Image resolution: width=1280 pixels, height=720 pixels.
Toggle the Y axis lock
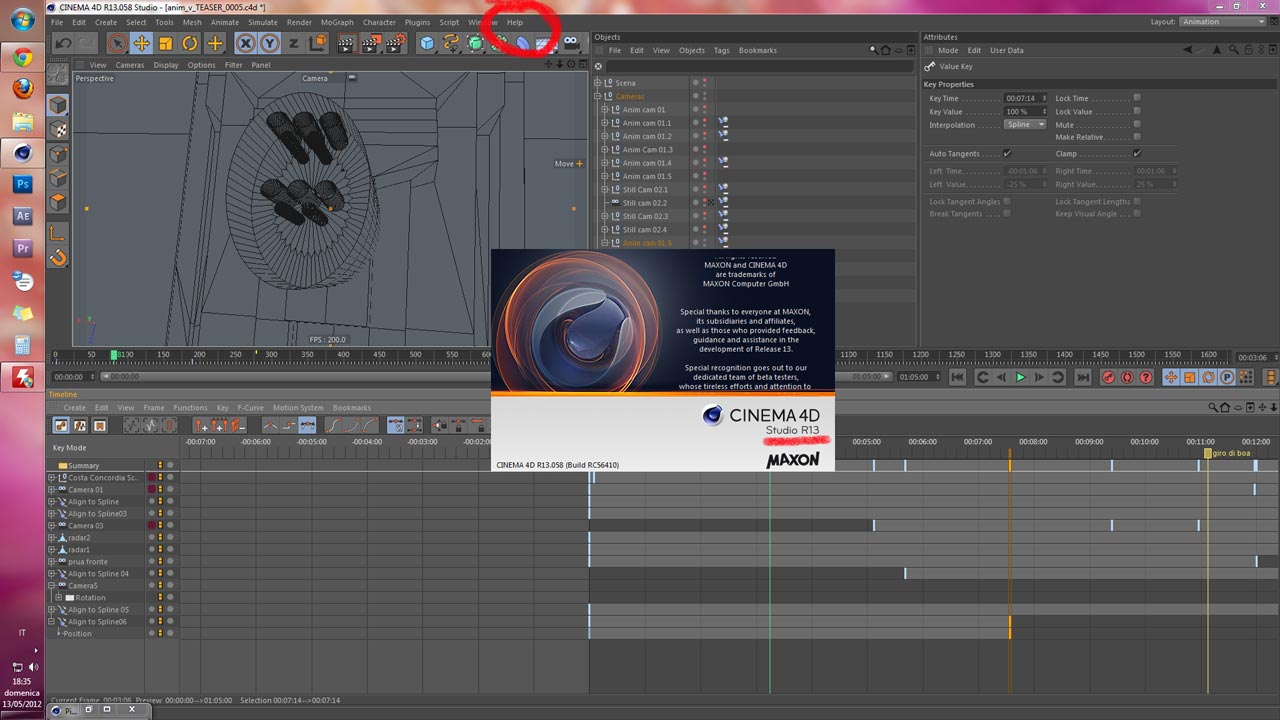pos(270,43)
